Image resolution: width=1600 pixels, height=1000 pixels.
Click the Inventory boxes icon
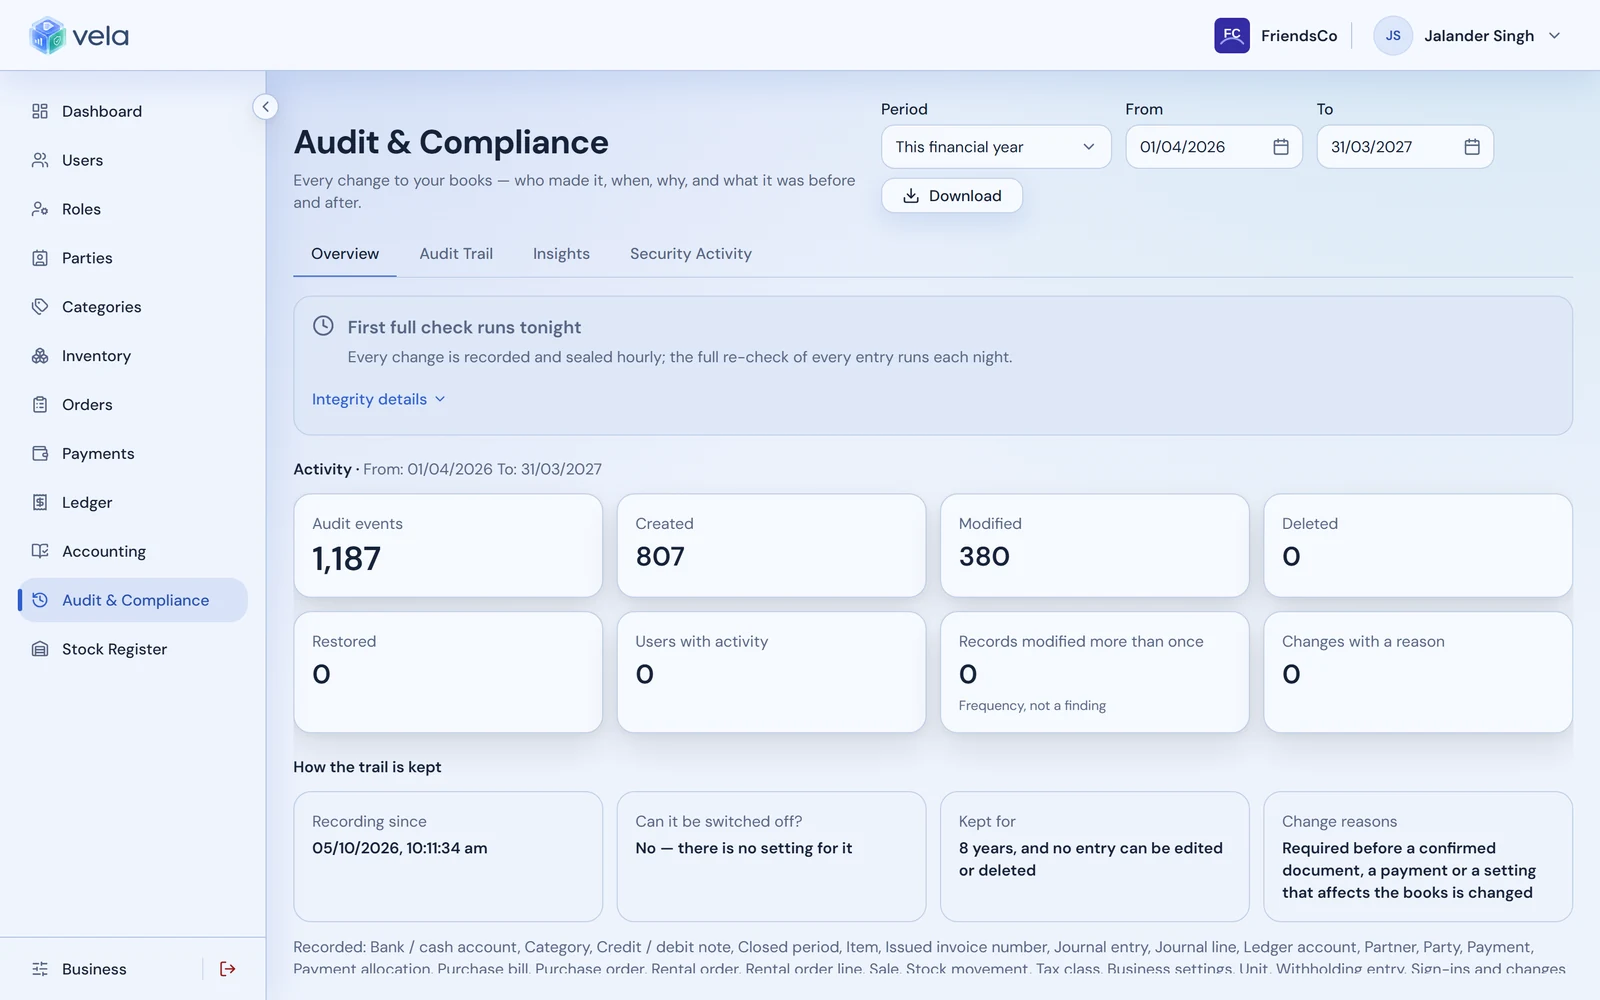coord(40,356)
